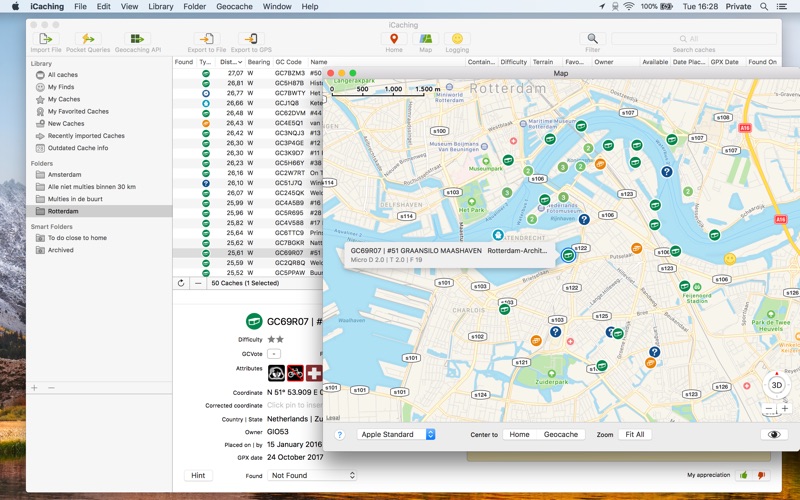Open the Geocache menu
The image size is (800, 500).
(x=234, y=7)
